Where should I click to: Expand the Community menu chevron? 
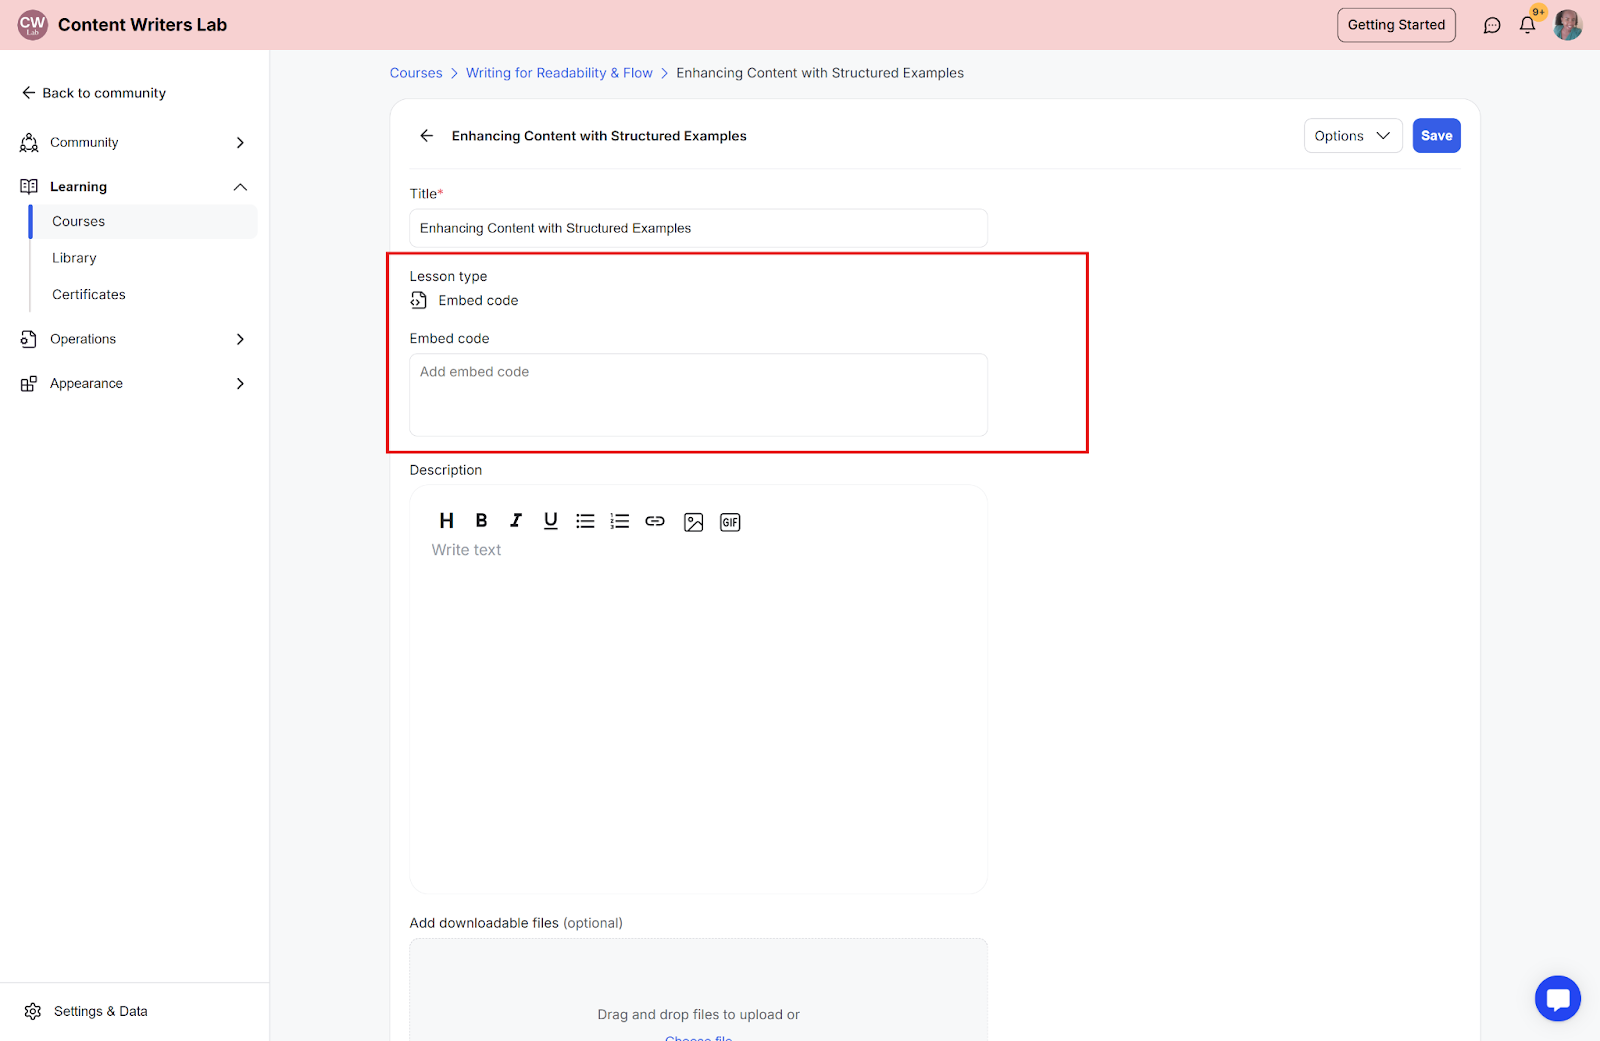click(240, 143)
